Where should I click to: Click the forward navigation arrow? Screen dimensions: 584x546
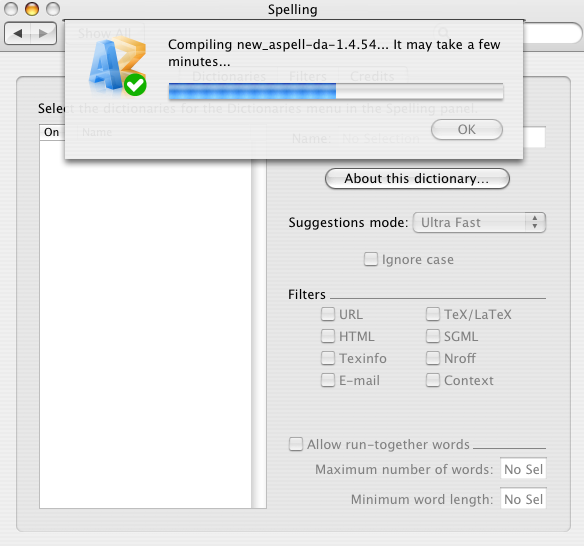click(43, 34)
